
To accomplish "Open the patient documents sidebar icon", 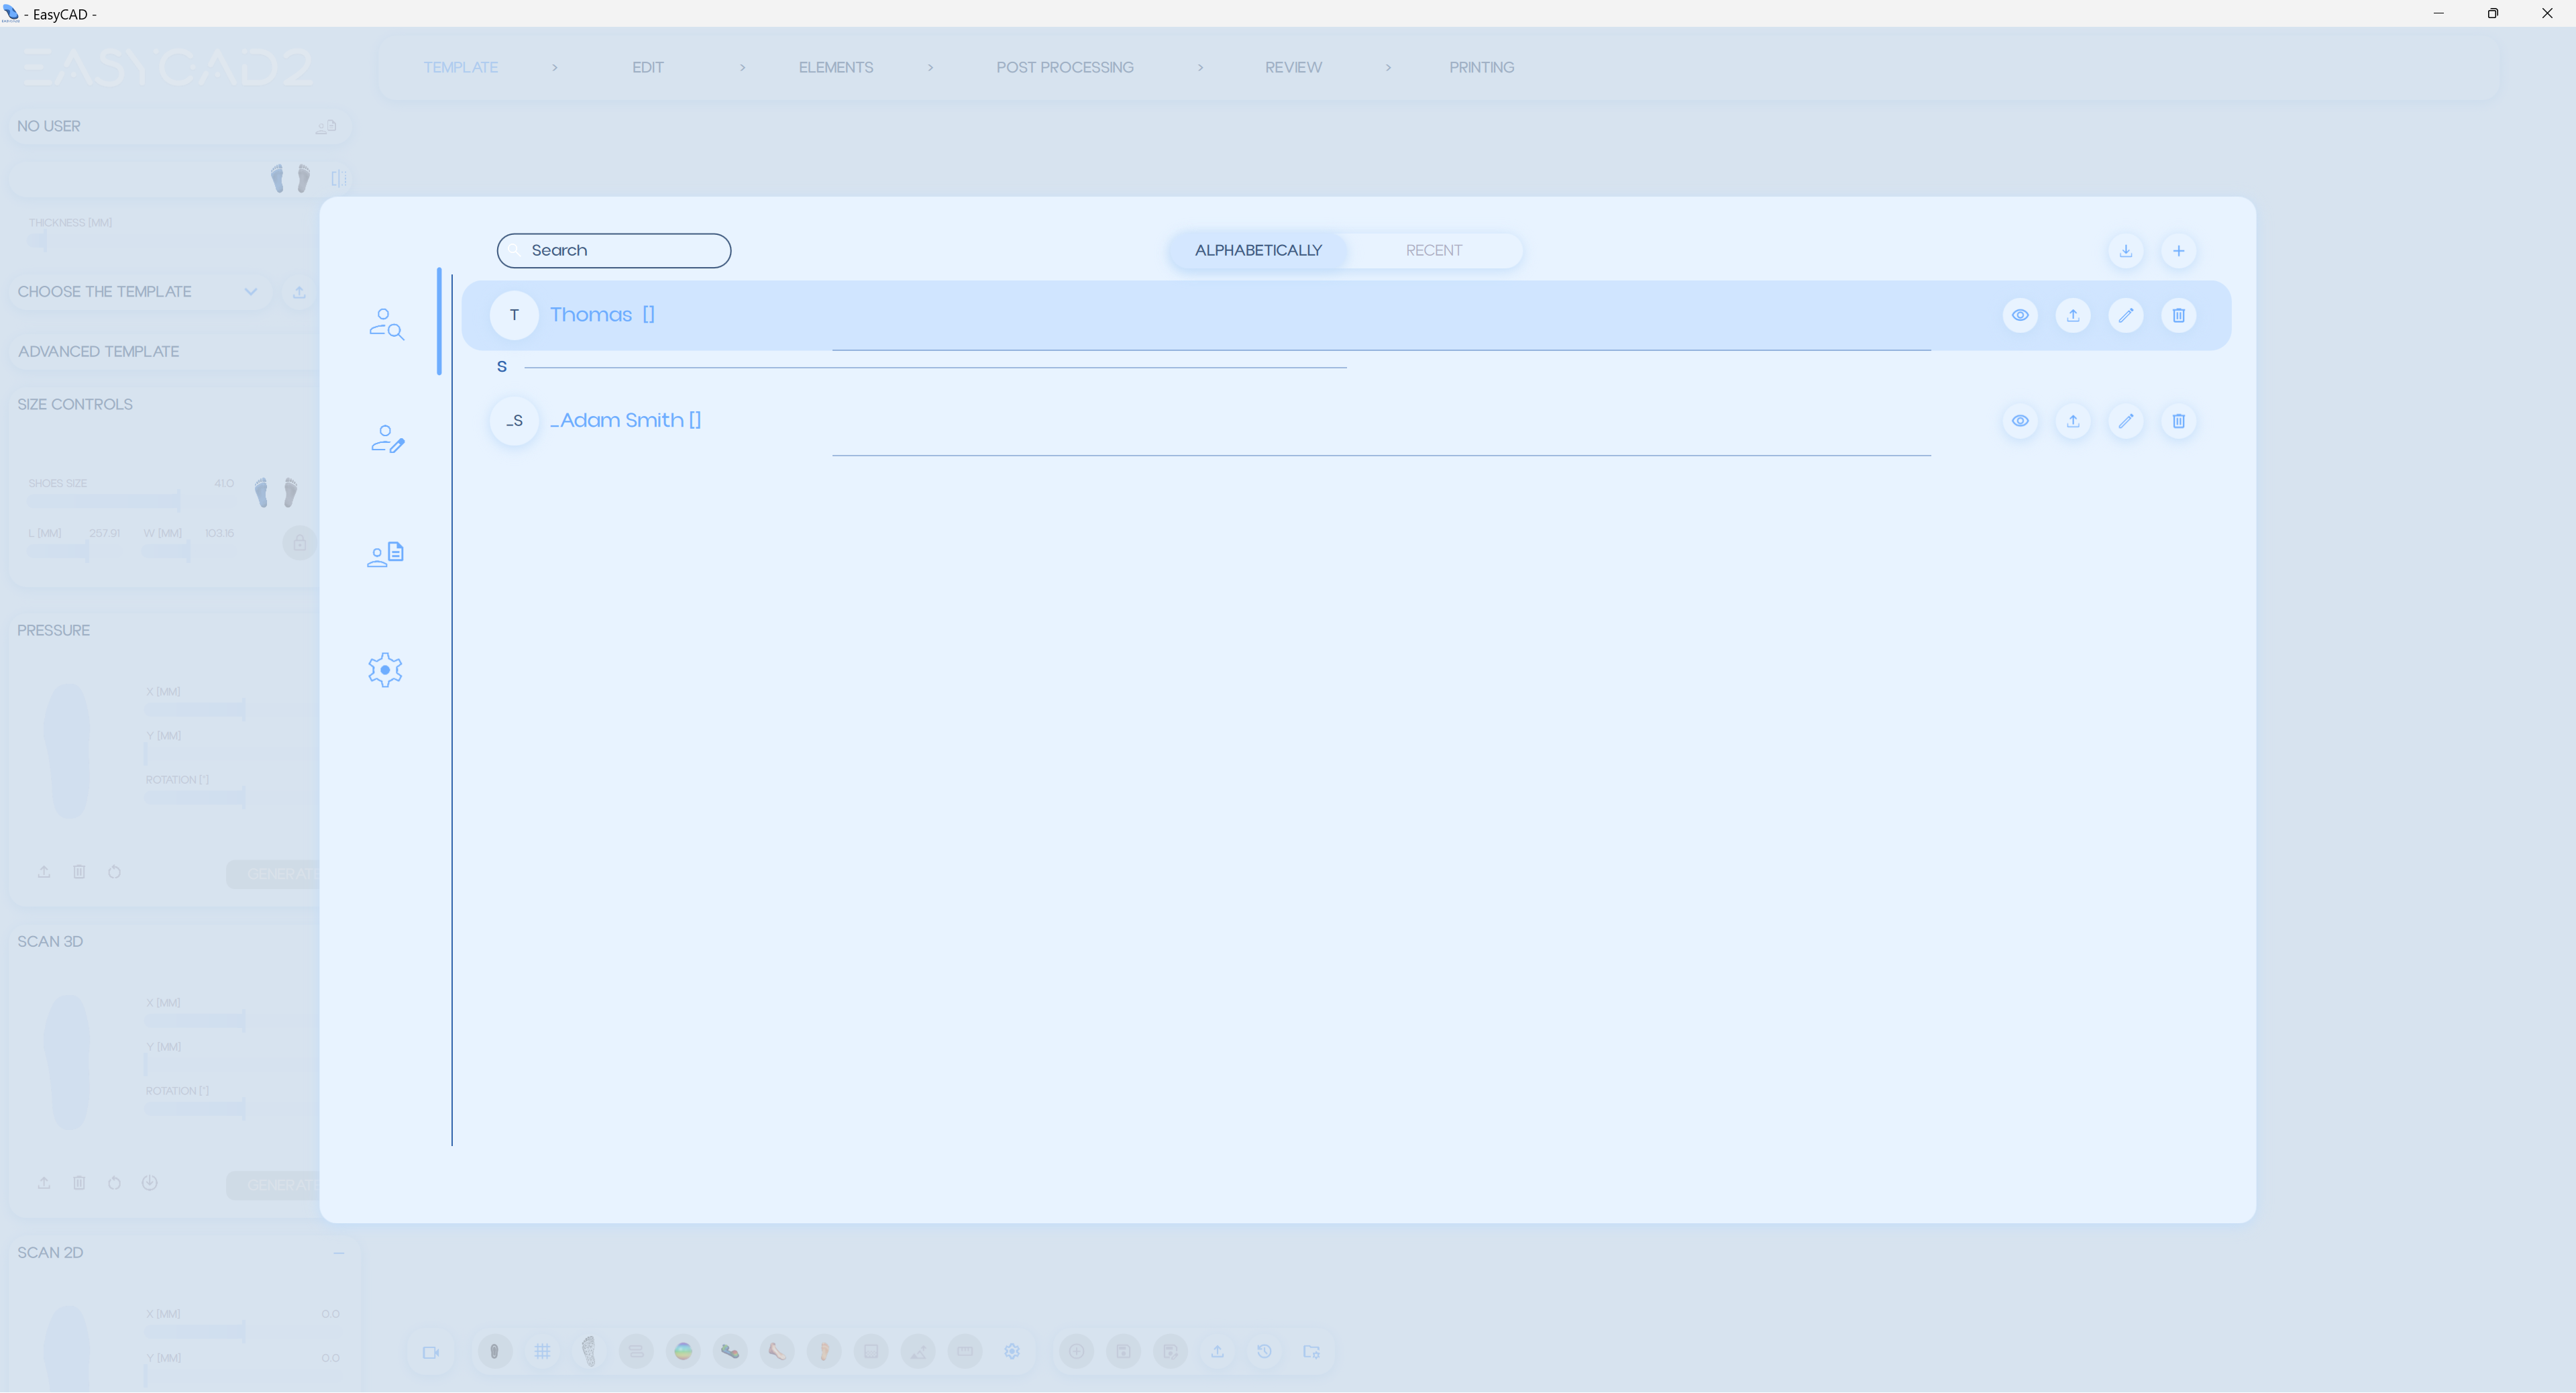I will point(386,554).
